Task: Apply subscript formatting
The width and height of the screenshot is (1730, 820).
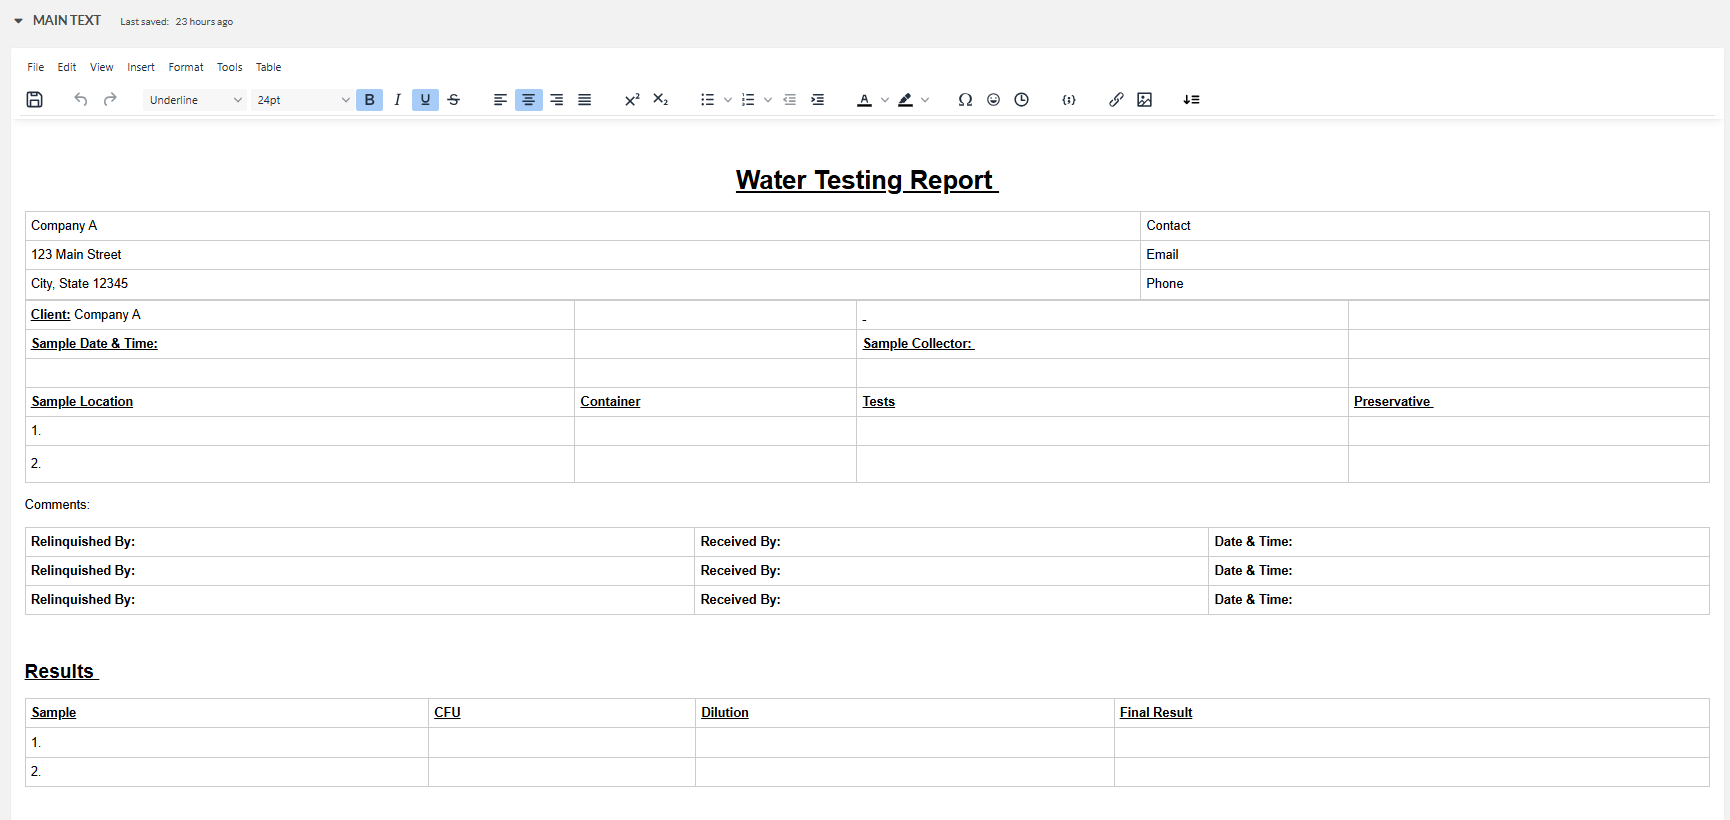Action: point(660,99)
